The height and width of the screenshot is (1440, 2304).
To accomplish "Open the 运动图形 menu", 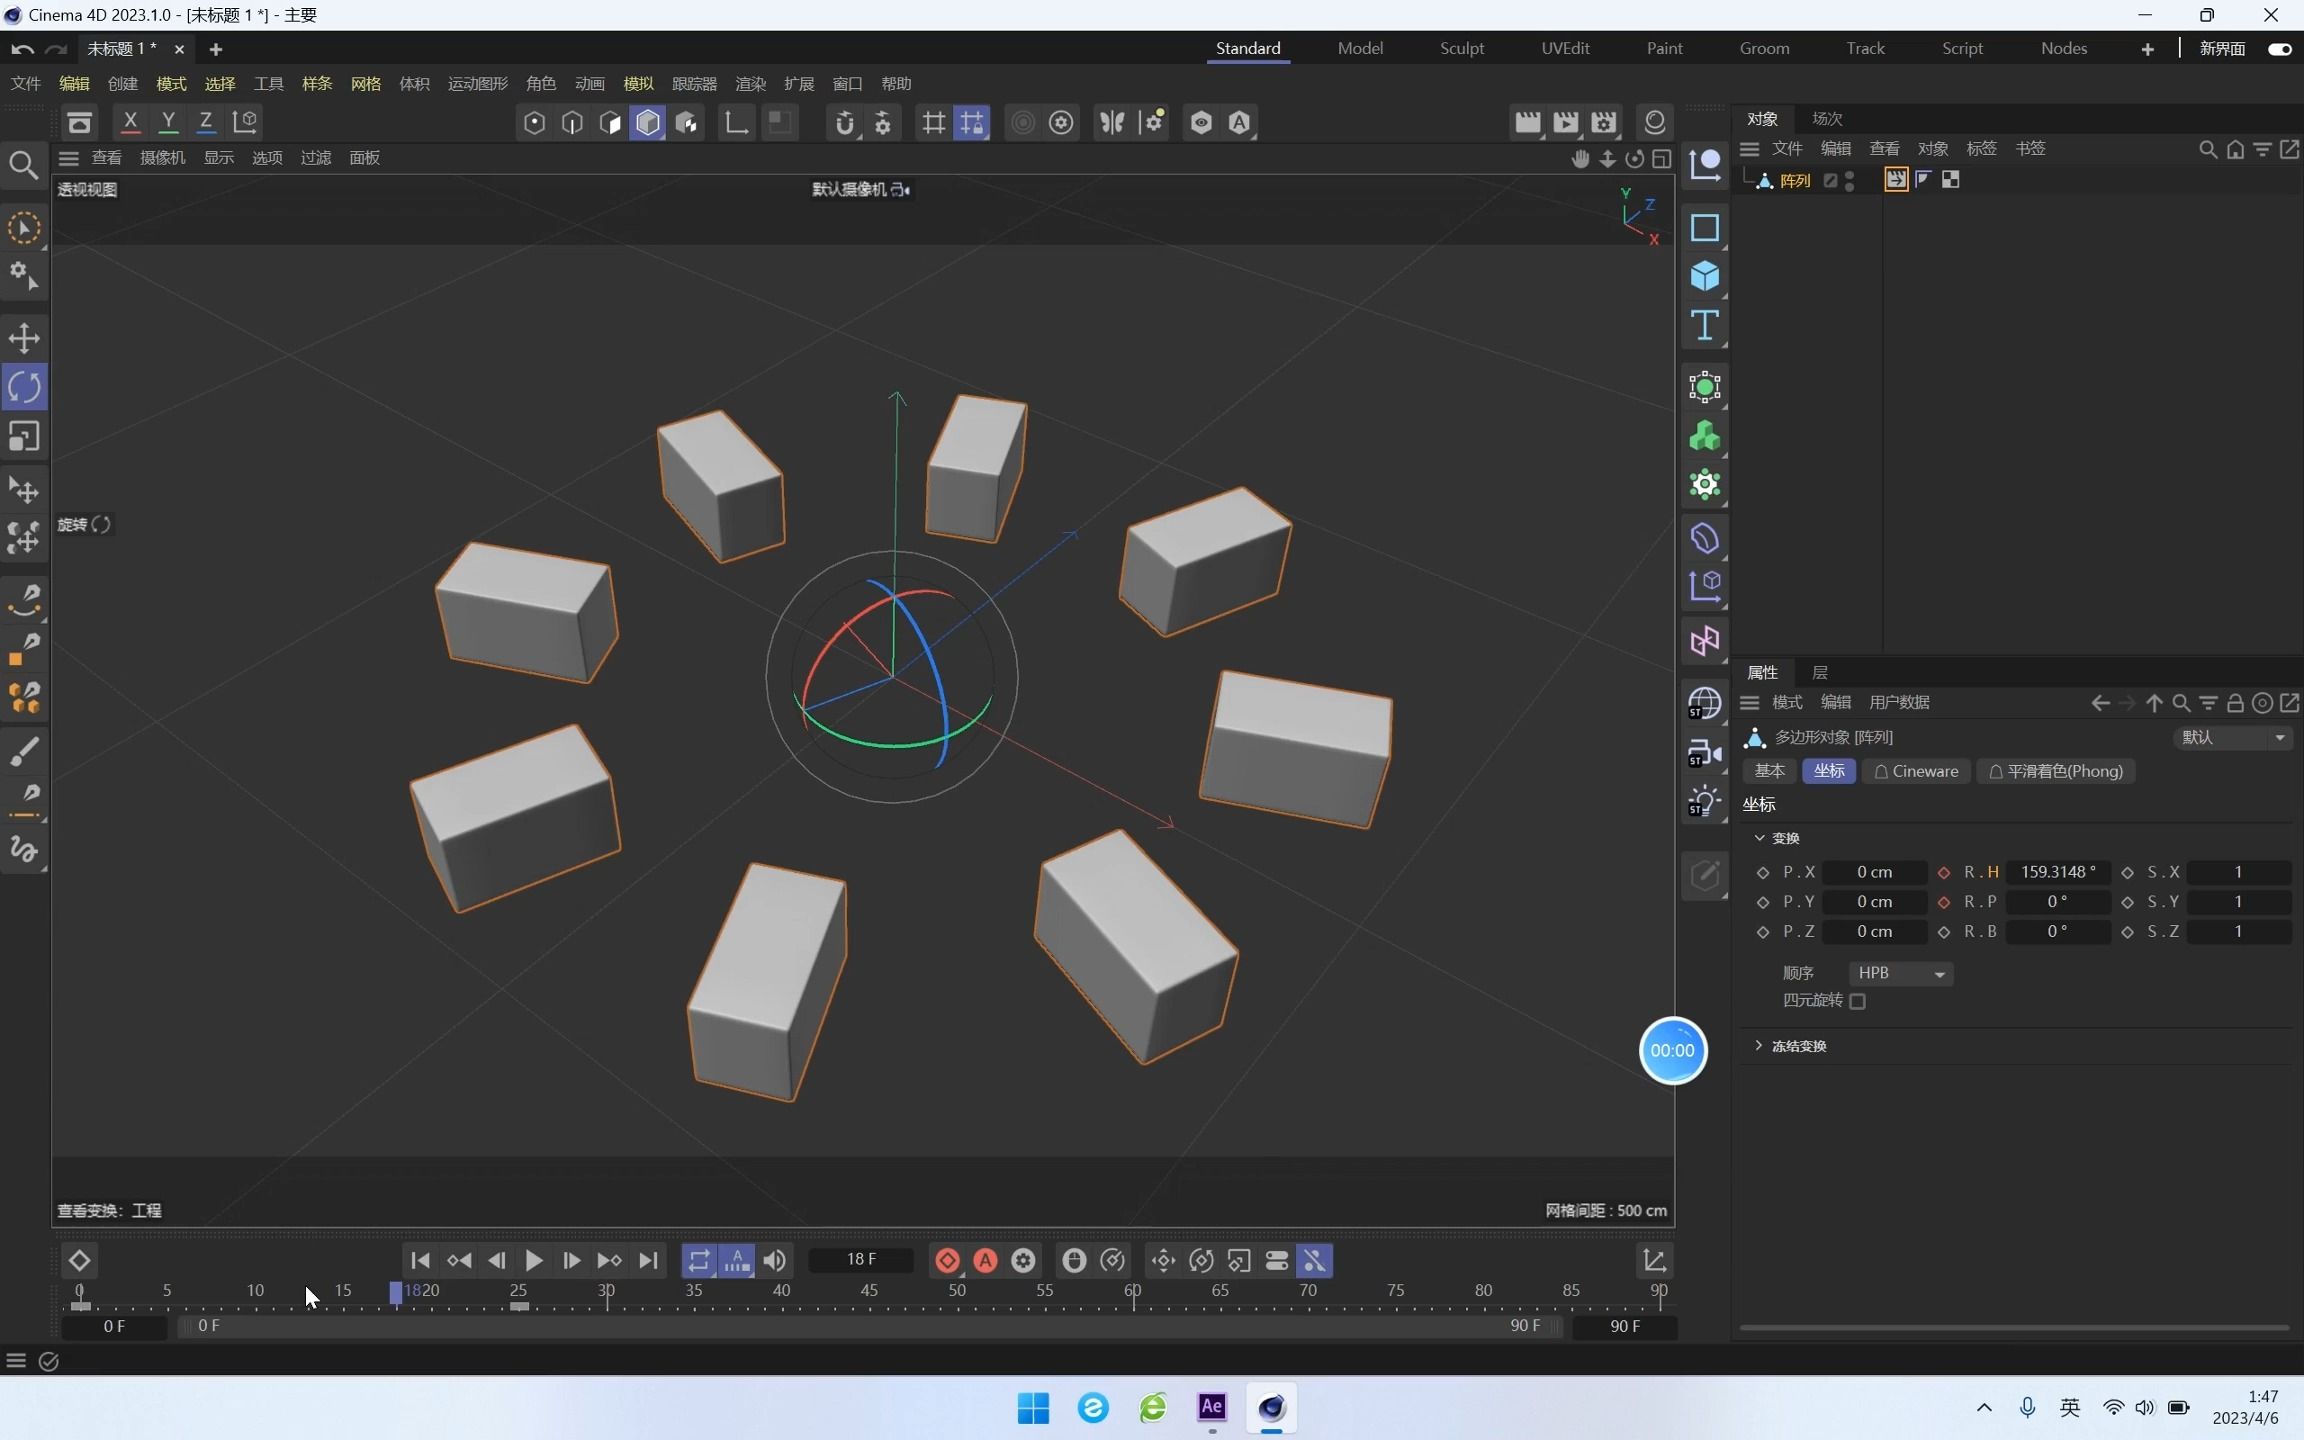I will pos(477,84).
